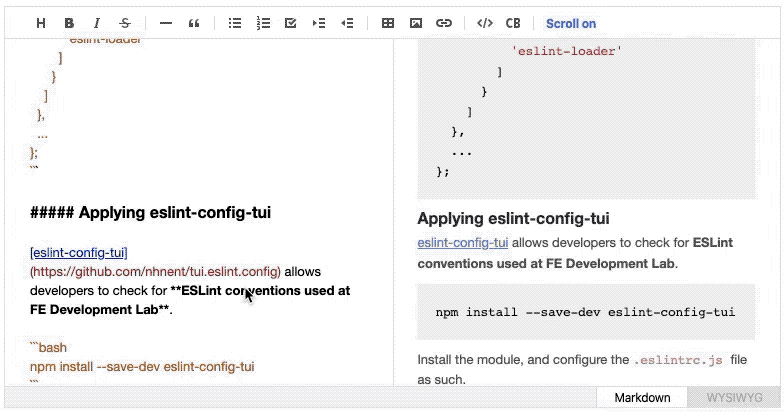Insert a code block with CB
The height and width of the screenshot is (412, 784).
pyautogui.click(x=513, y=23)
